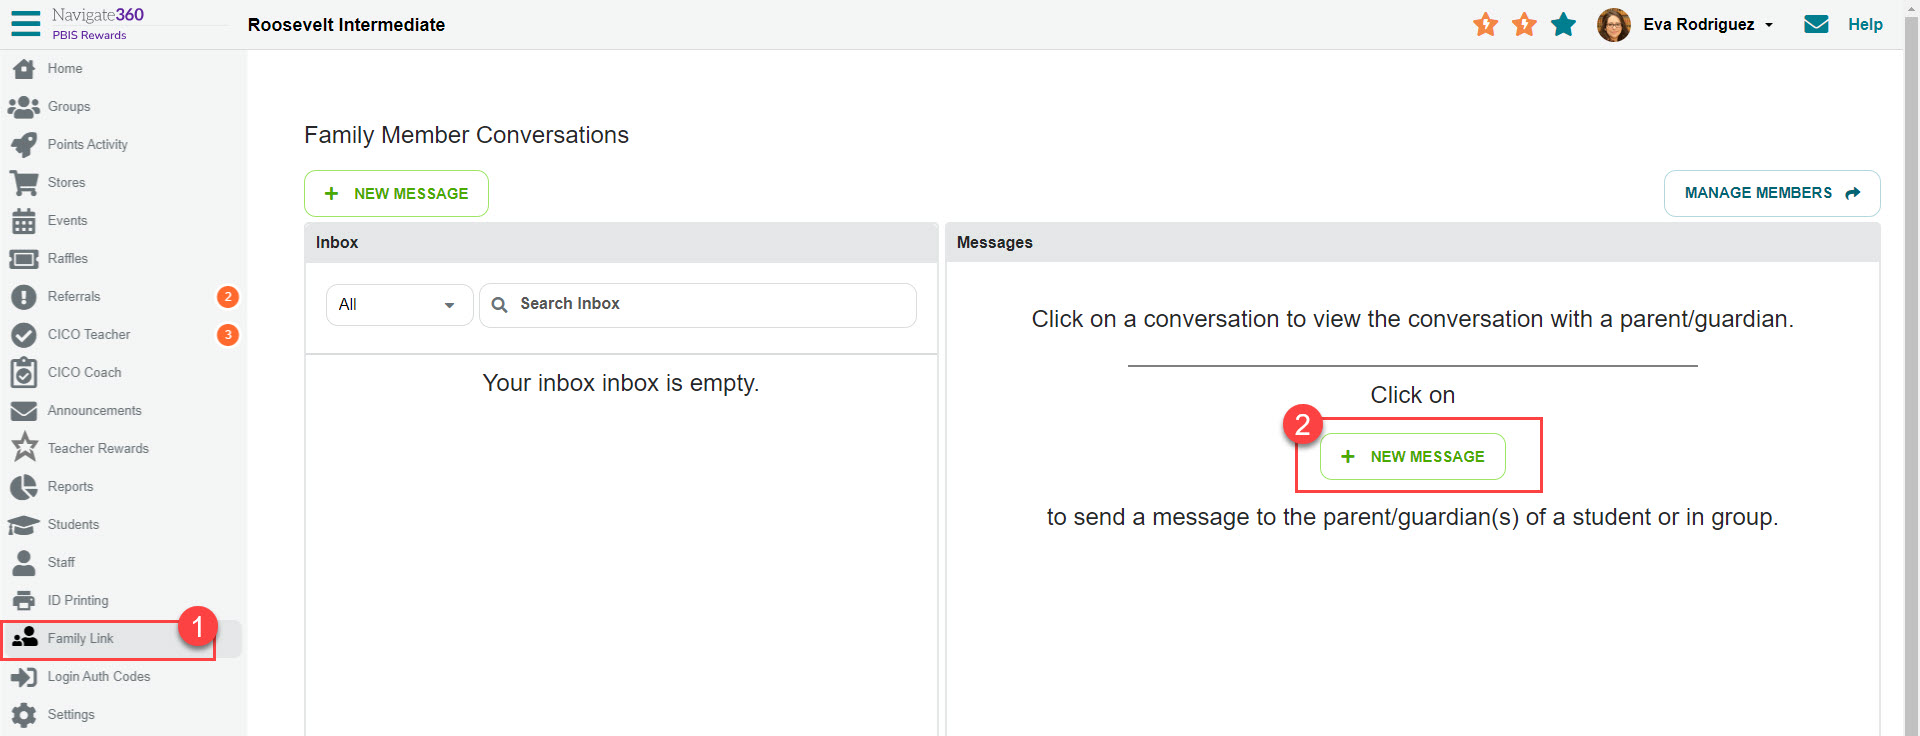1920x736 pixels.
Task: Open the Reports pie chart icon
Action: point(24,487)
